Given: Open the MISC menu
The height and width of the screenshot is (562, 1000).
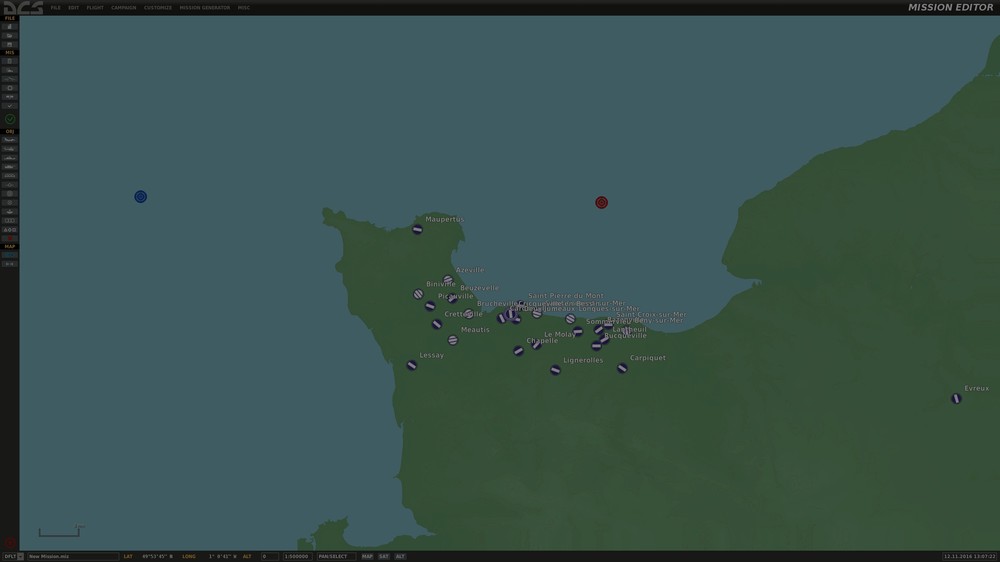Looking at the screenshot, I should pyautogui.click(x=244, y=8).
